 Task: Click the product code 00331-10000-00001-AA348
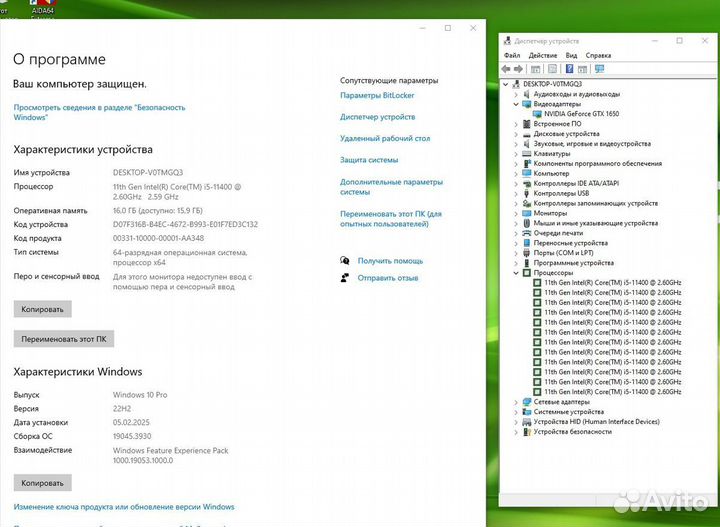pos(158,238)
